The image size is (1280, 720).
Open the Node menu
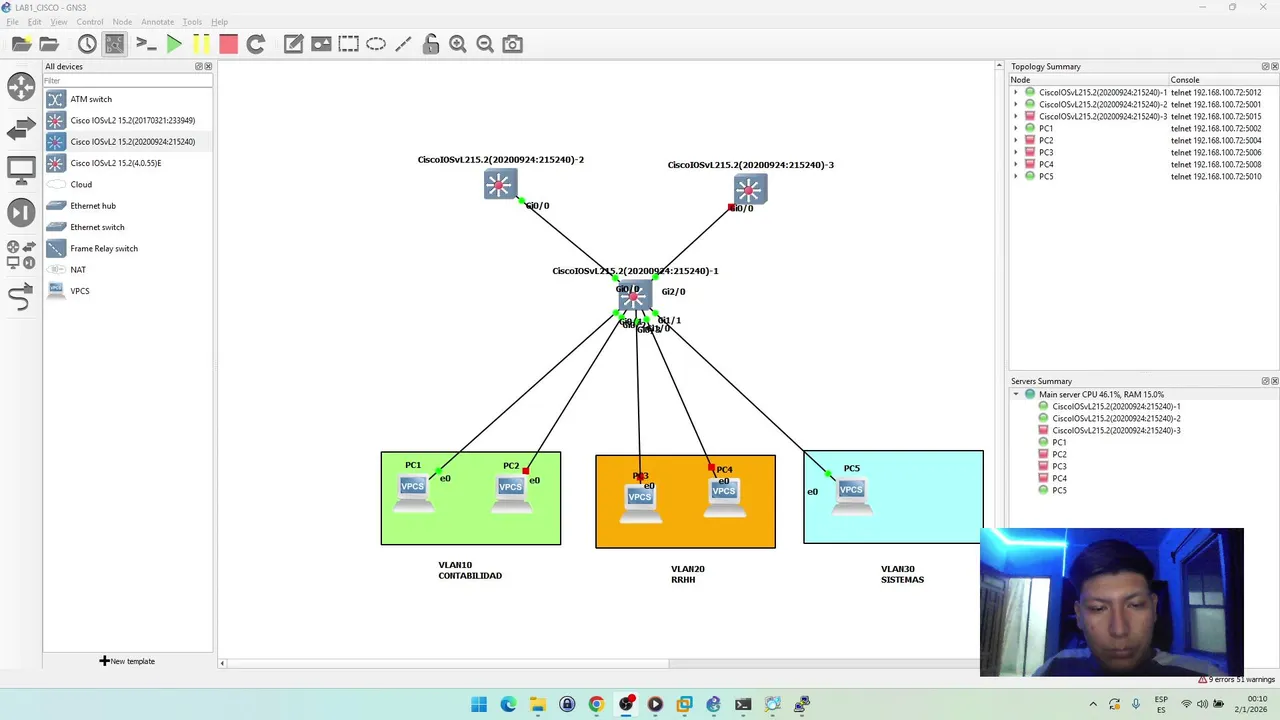(122, 22)
